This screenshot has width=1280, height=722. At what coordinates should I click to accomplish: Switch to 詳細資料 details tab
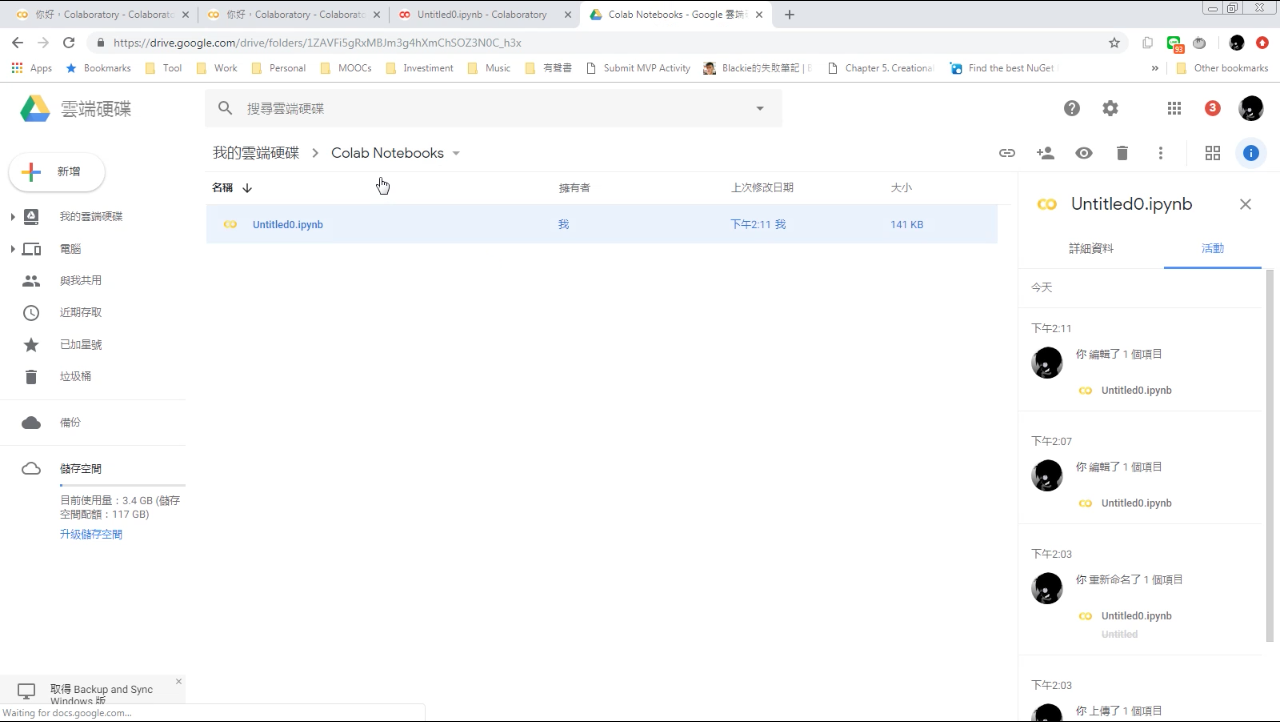1091,248
